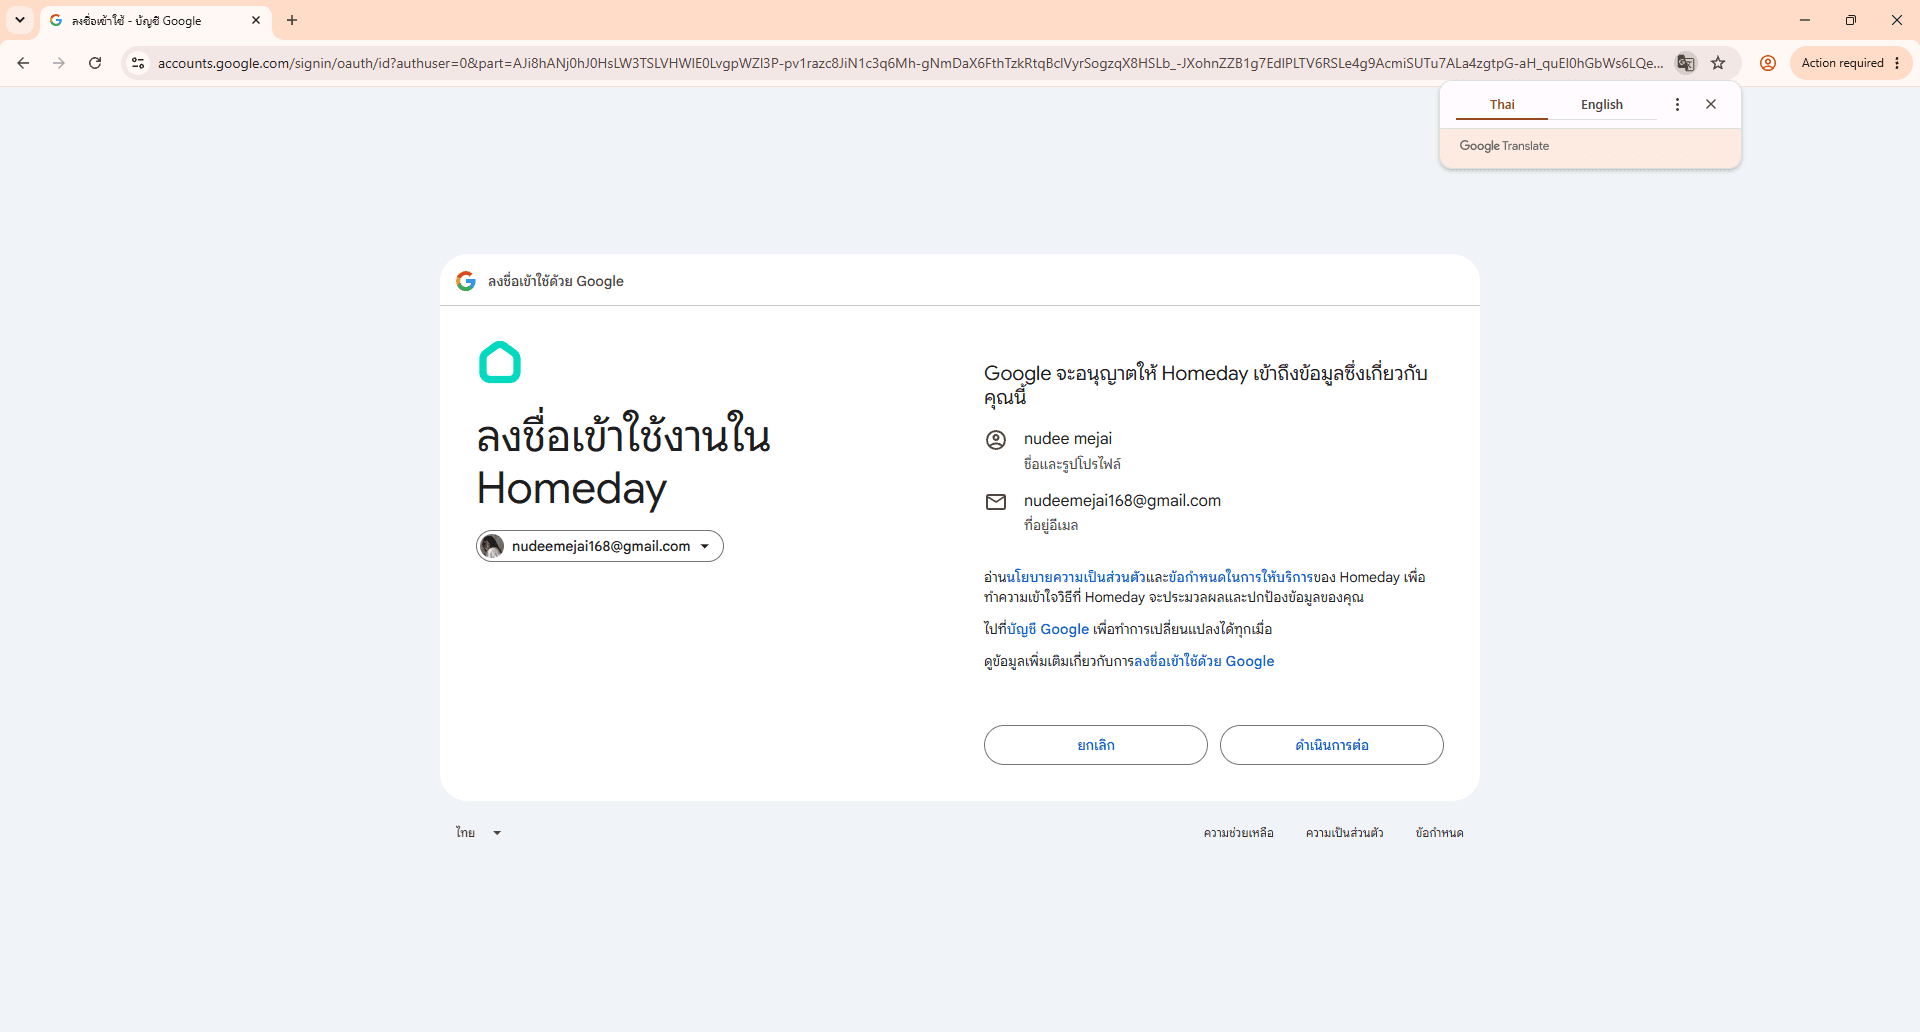Open the tab search dropdown arrow
Image resolution: width=1920 pixels, height=1032 pixels.
click(x=20, y=20)
